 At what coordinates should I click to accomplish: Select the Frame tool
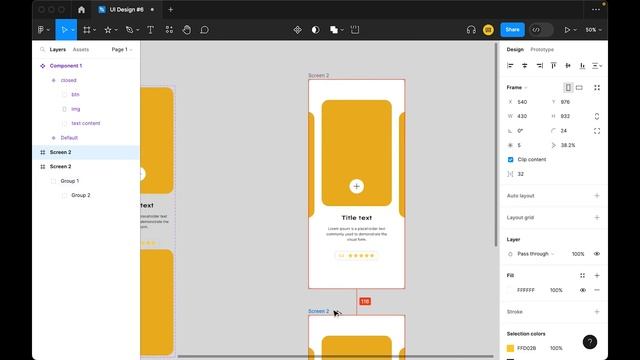click(x=87, y=30)
